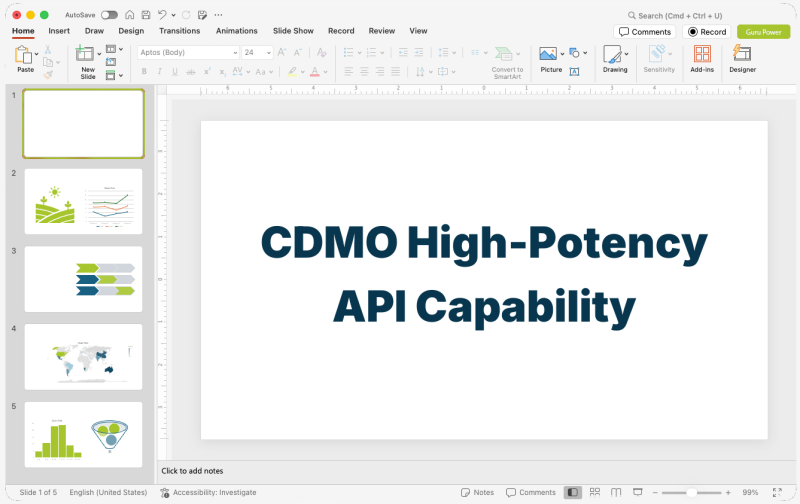Open the Slide Show tab
This screenshot has height=504, width=800.
[293, 31]
